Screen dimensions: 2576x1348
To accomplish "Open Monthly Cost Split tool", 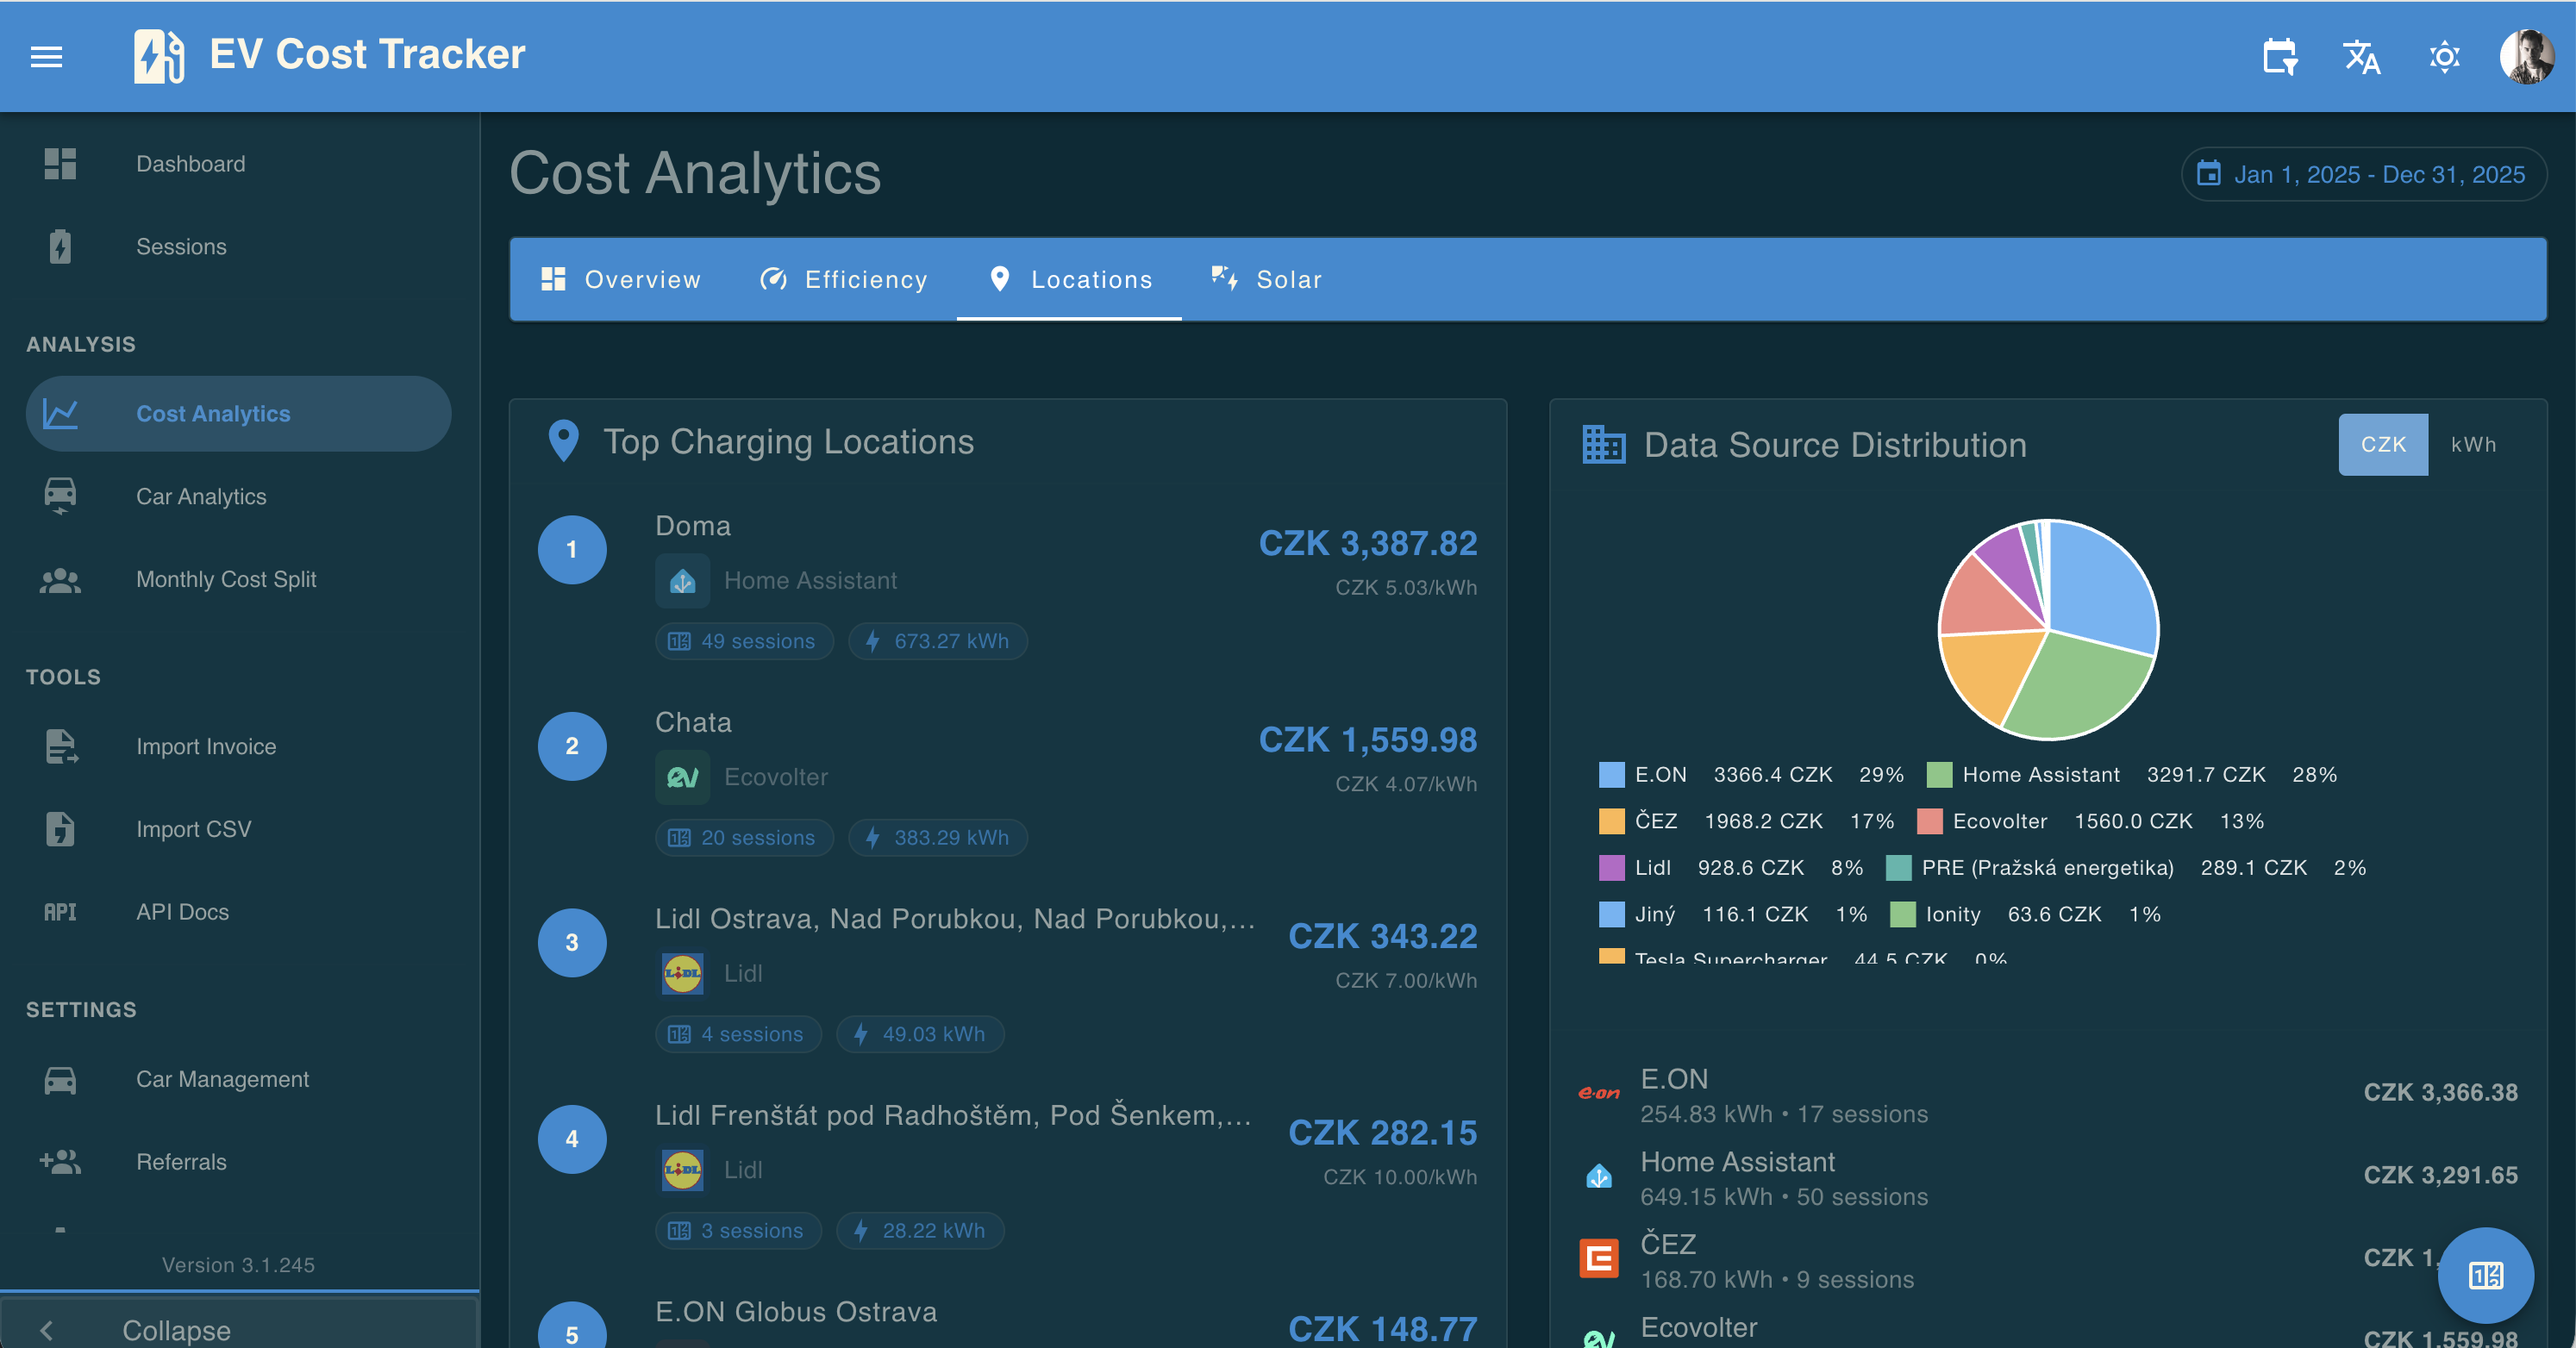I will [x=226, y=579].
